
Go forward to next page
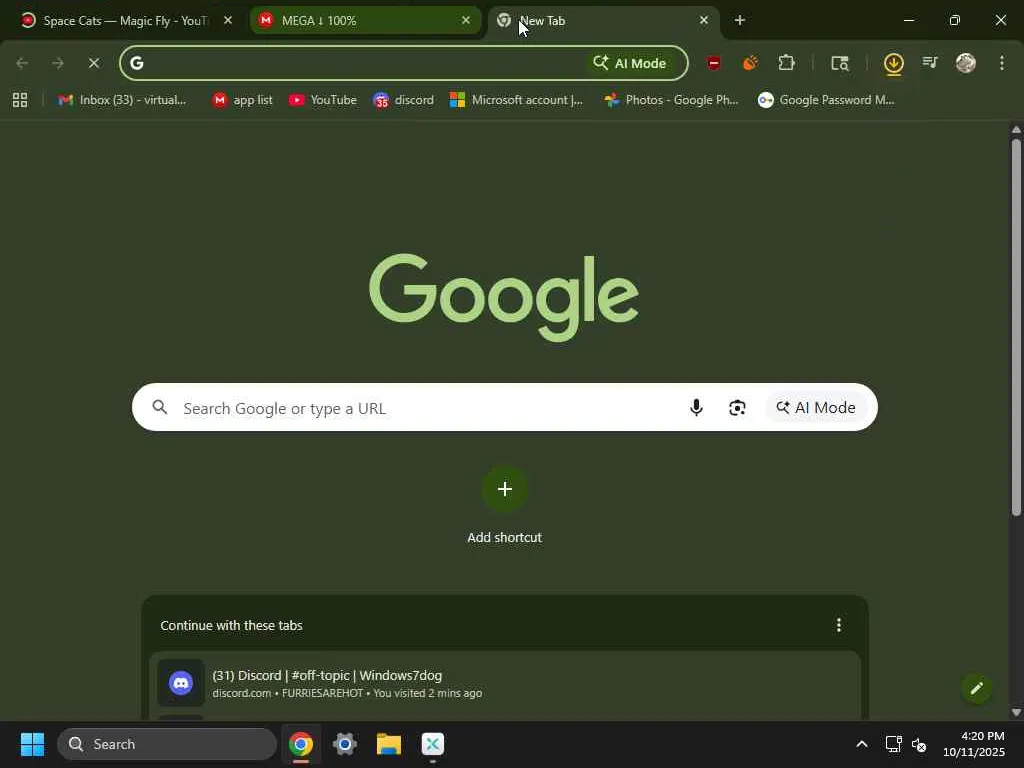pos(57,63)
